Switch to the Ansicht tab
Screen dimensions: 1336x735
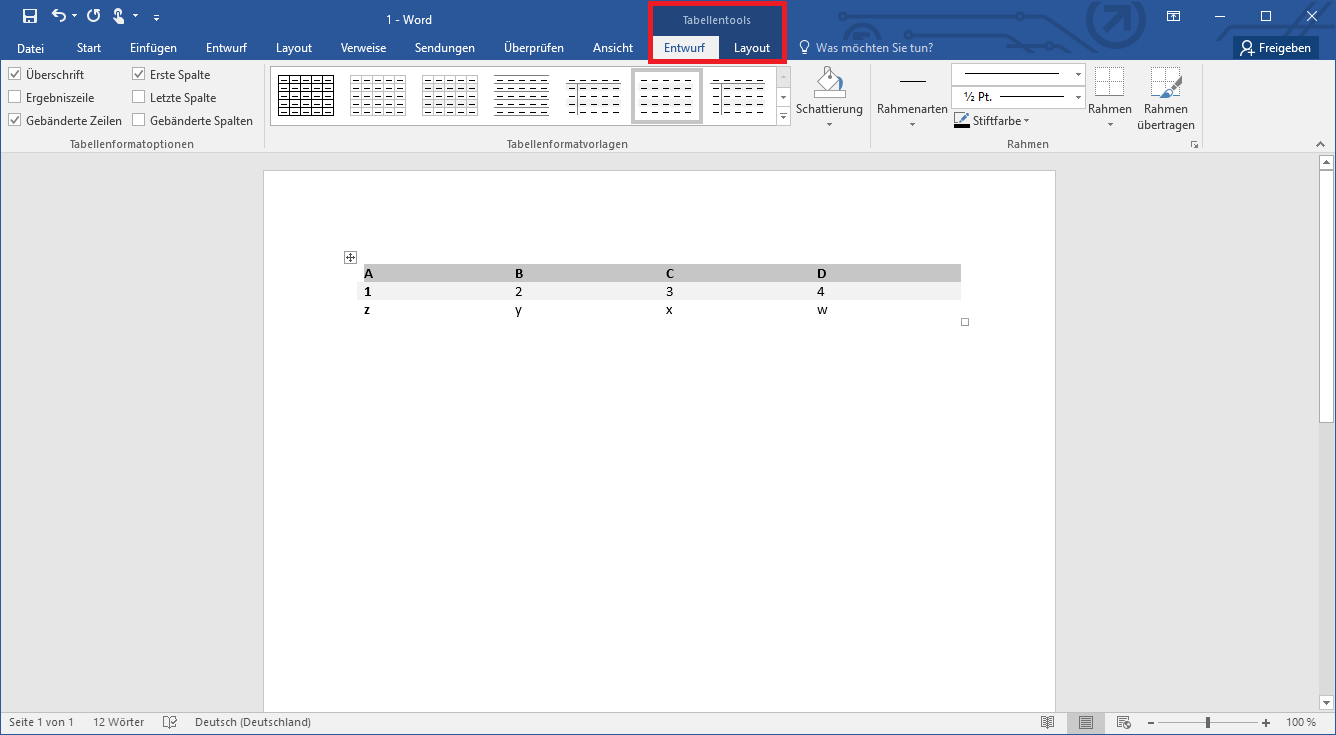(613, 48)
